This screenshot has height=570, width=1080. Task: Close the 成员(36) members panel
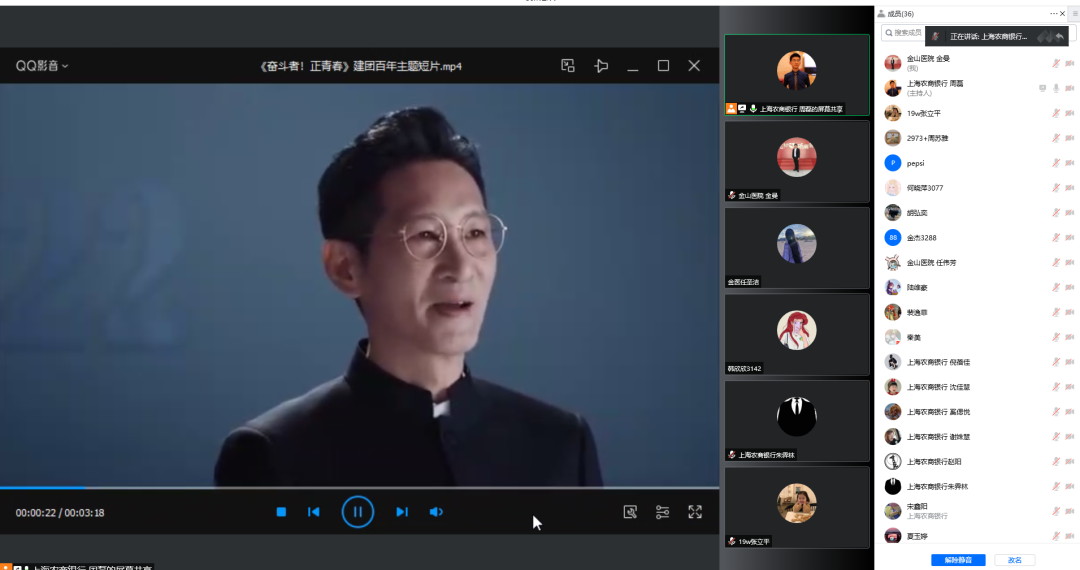(x=1062, y=14)
